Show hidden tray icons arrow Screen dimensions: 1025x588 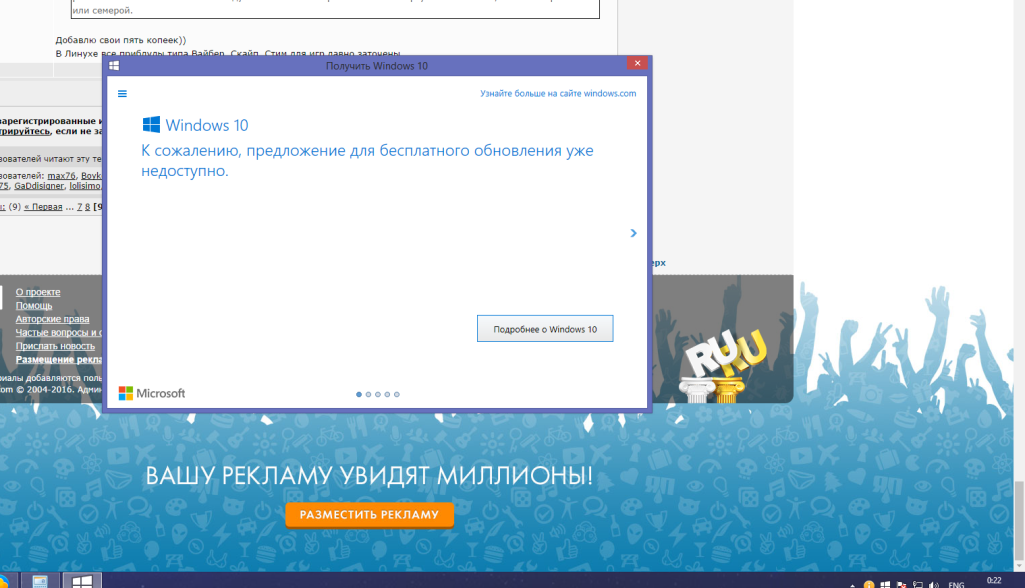coord(852,585)
